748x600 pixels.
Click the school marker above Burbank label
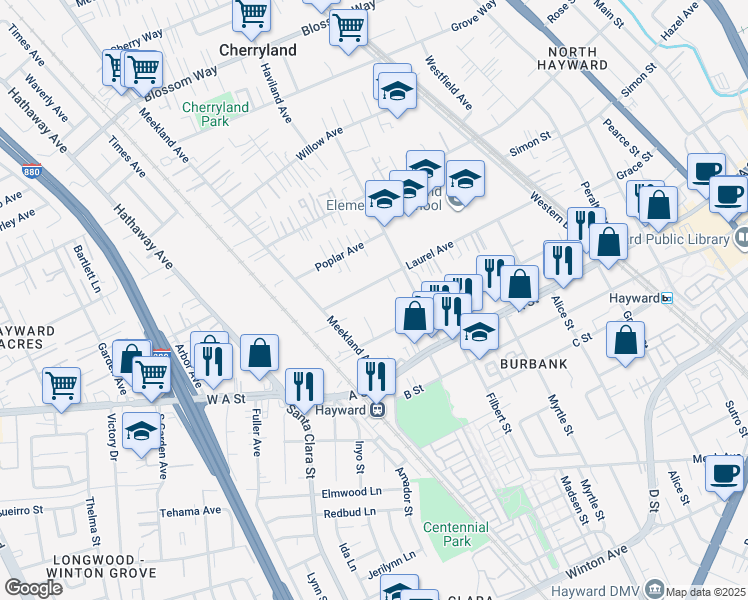click(479, 332)
